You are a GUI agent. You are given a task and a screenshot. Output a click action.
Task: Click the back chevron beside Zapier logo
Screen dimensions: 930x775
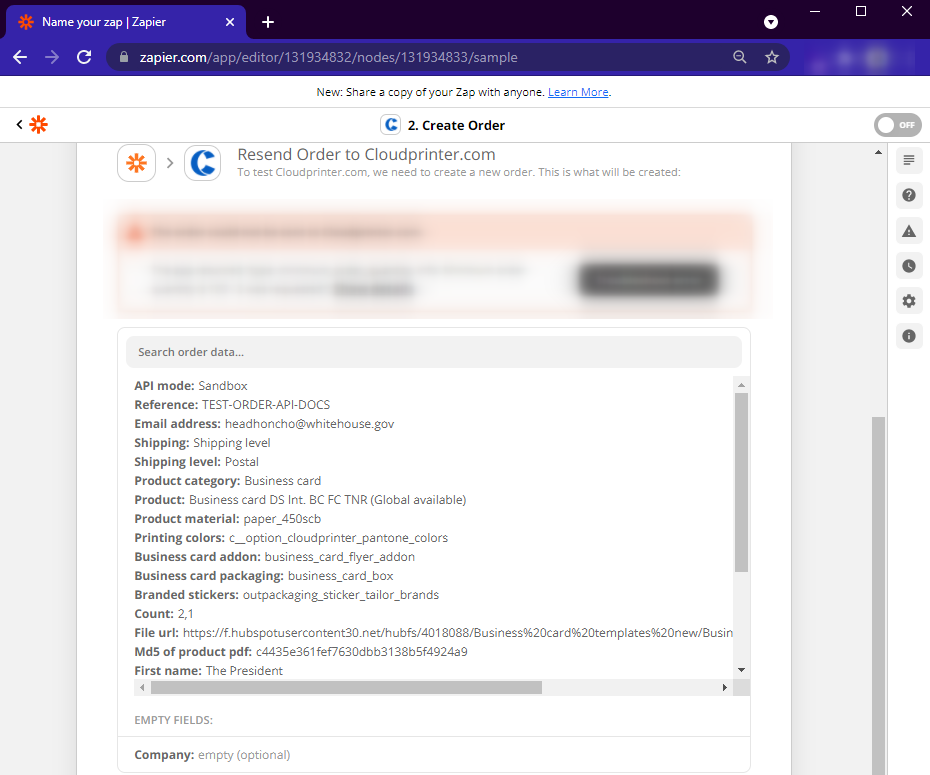pyautogui.click(x=20, y=124)
